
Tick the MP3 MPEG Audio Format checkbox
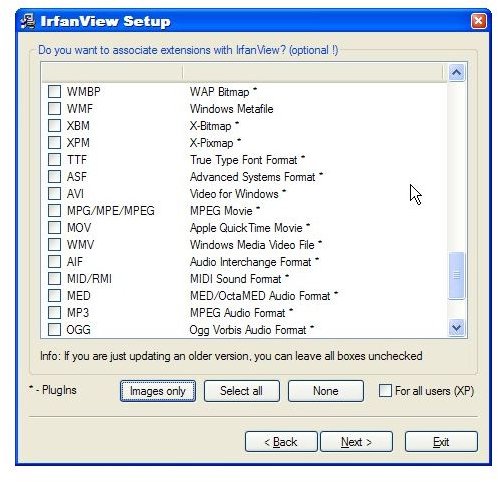tap(54, 312)
